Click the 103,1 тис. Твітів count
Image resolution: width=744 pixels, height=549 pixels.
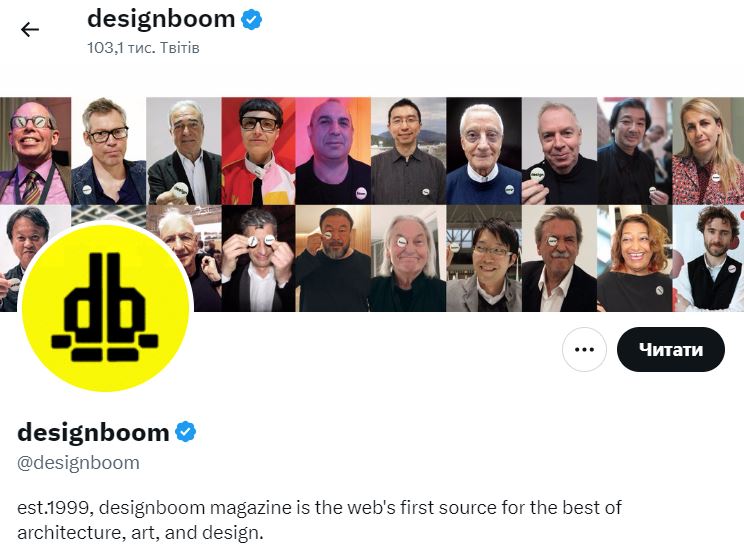(143, 48)
